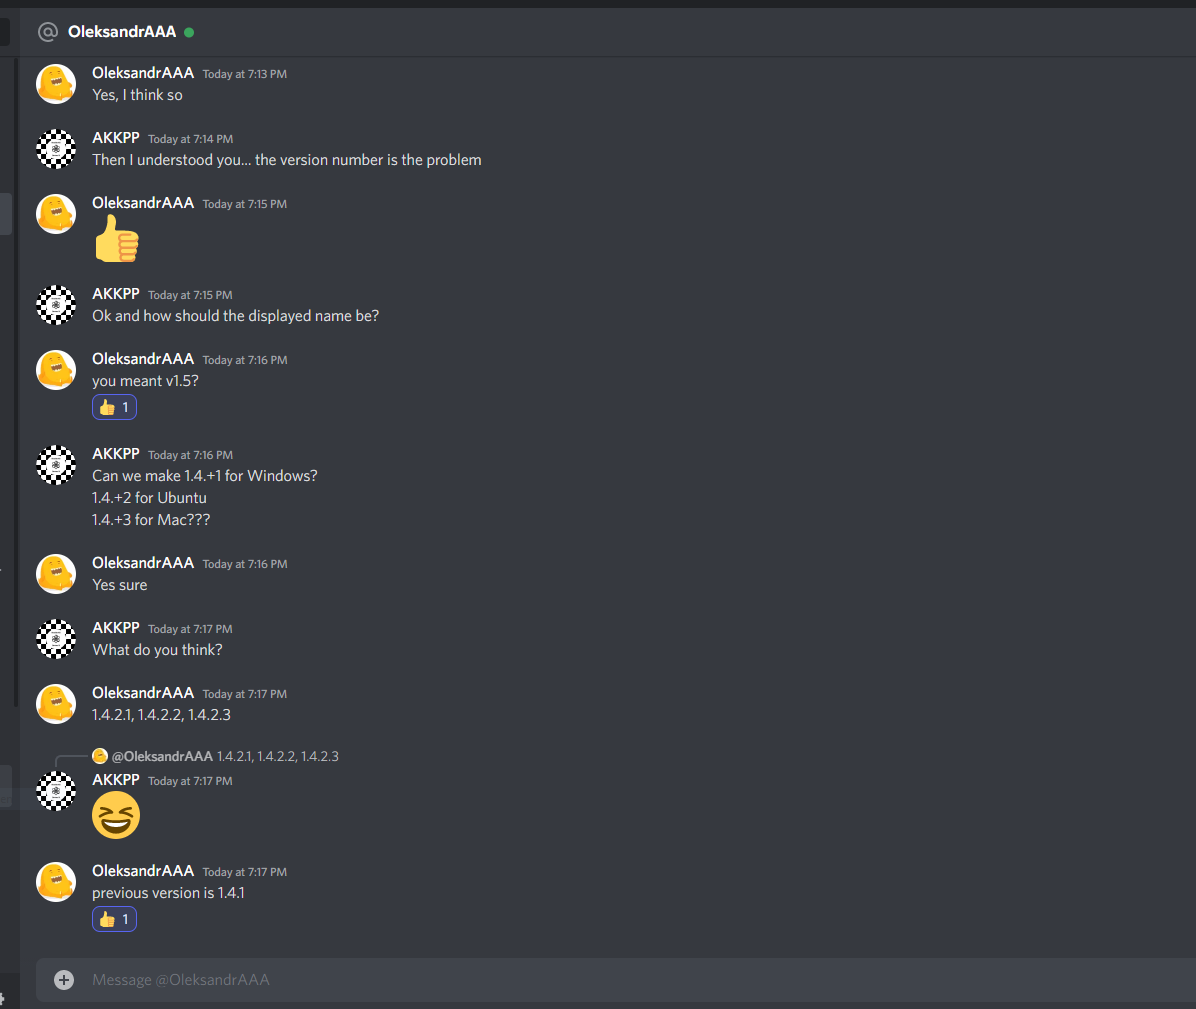The height and width of the screenshot is (1009, 1196).
Task: Click the OleksandrAAA title in the header
Action: (122, 32)
